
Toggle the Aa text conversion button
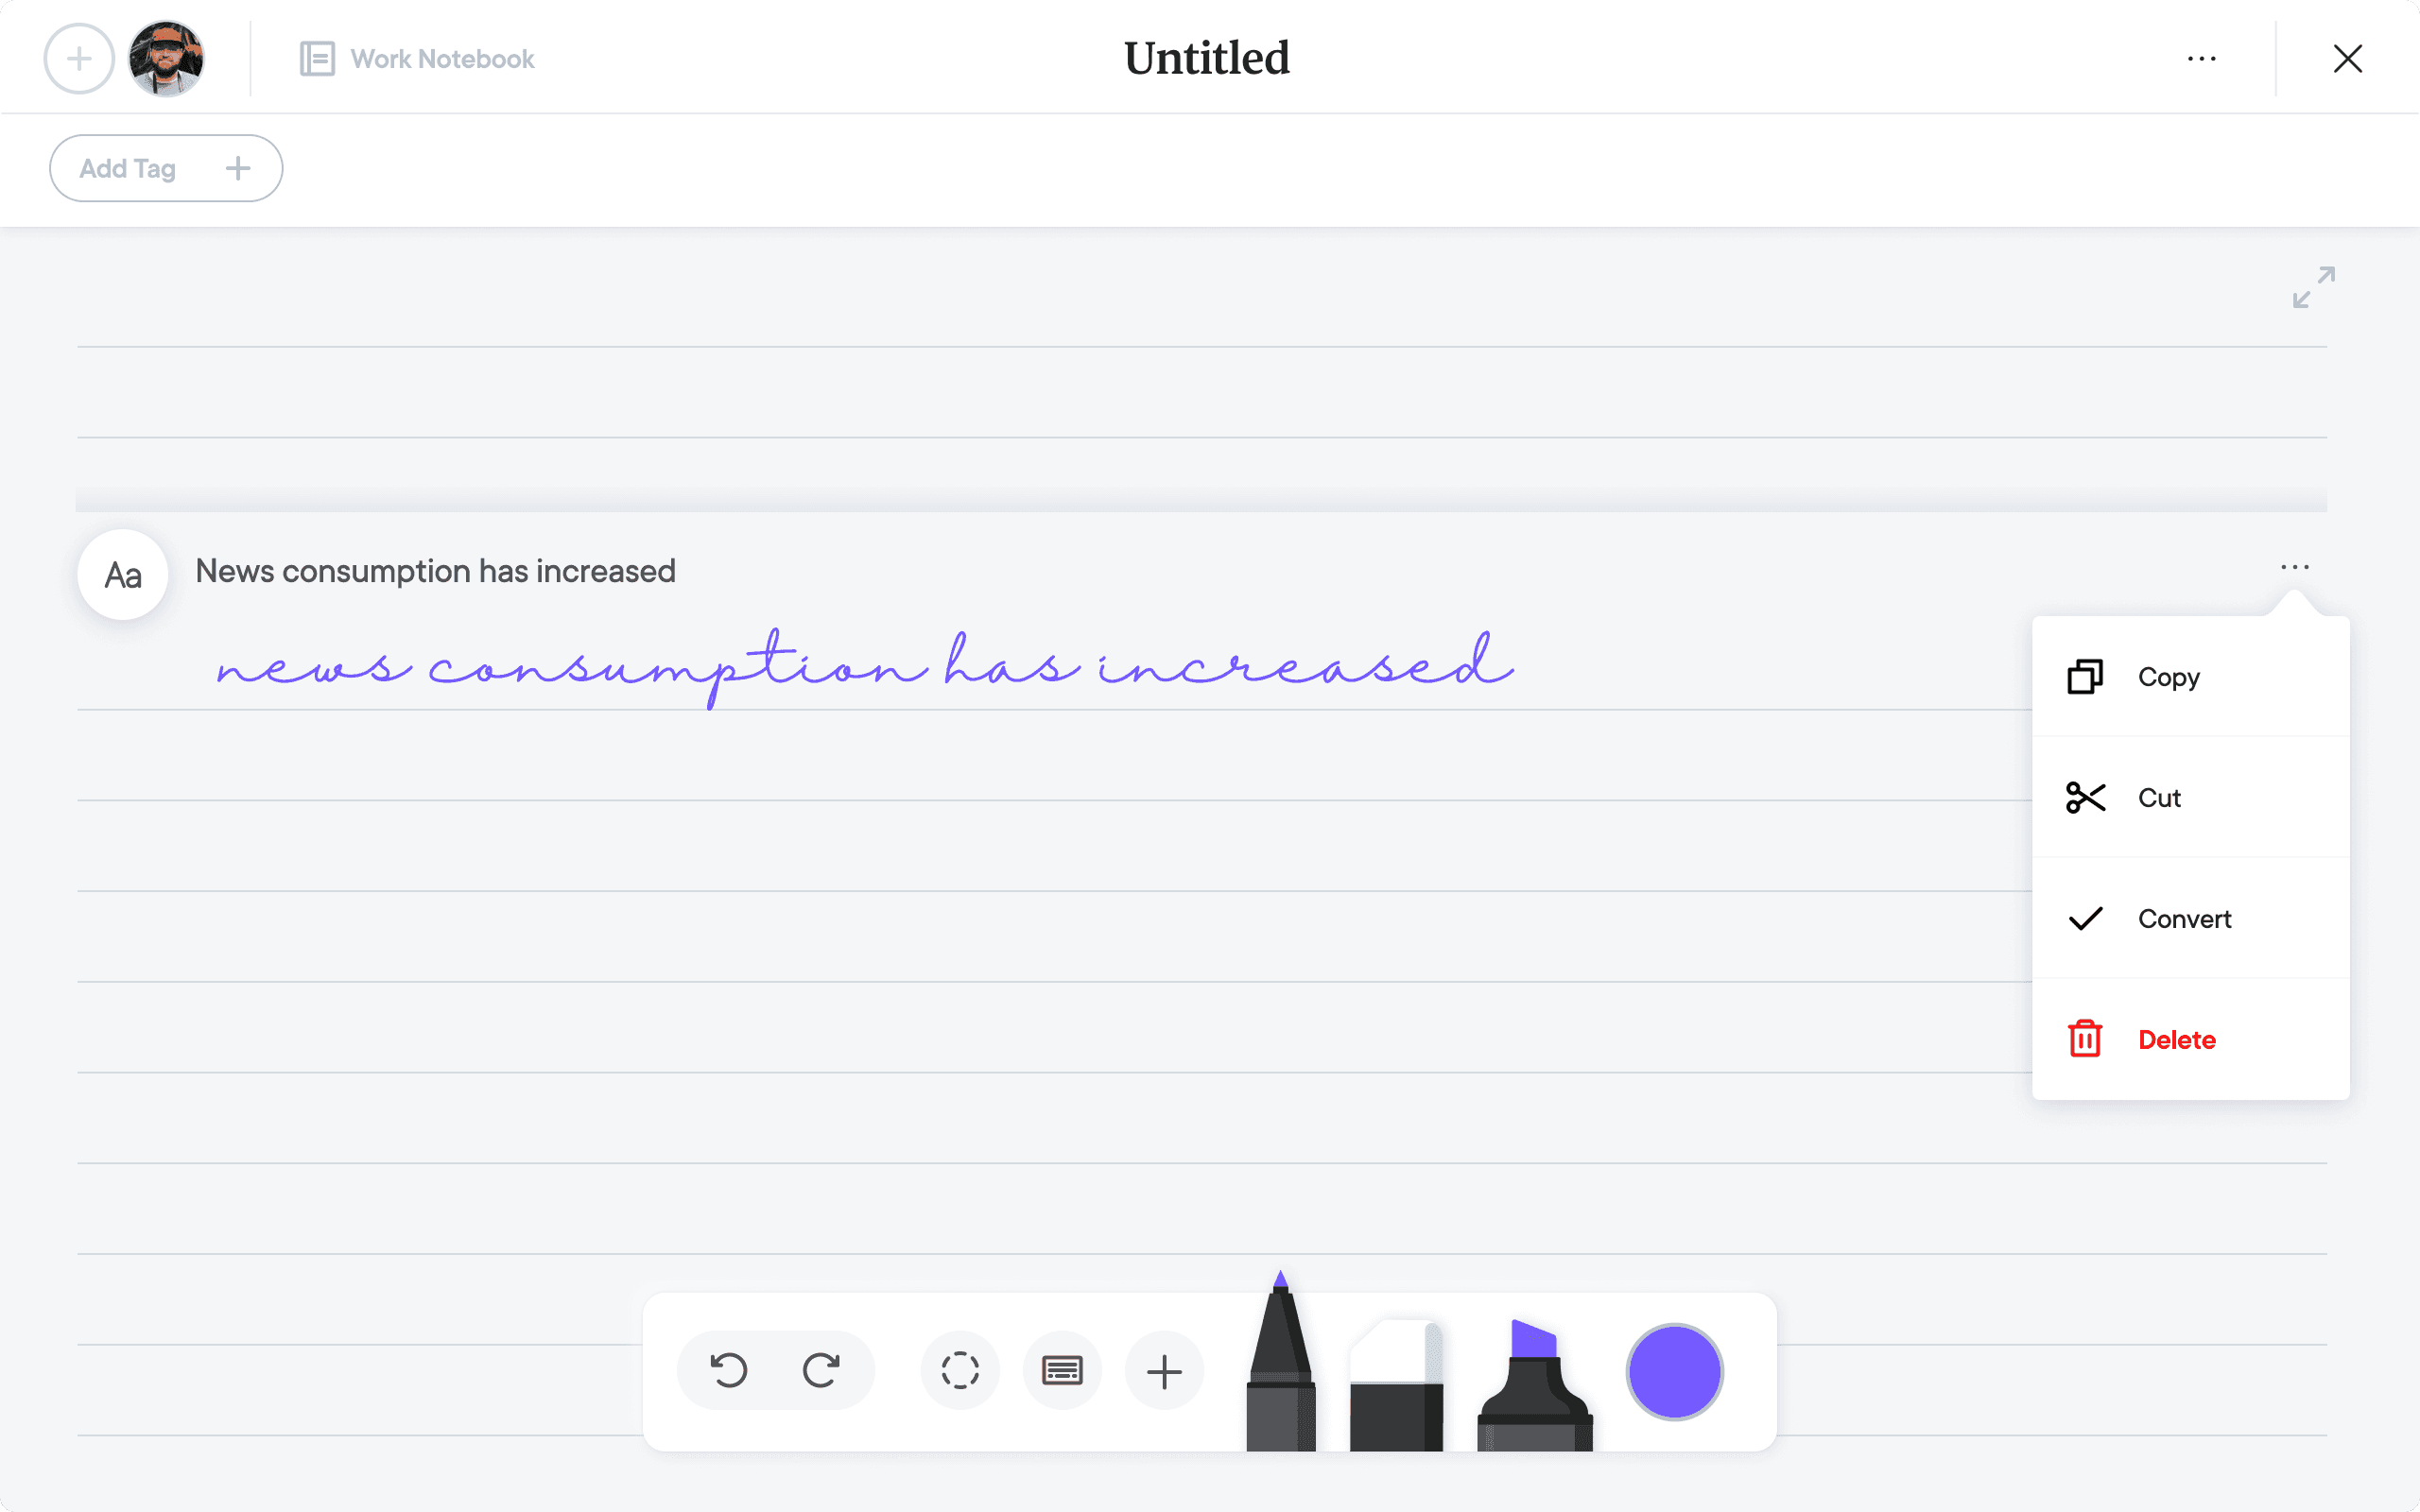point(123,575)
